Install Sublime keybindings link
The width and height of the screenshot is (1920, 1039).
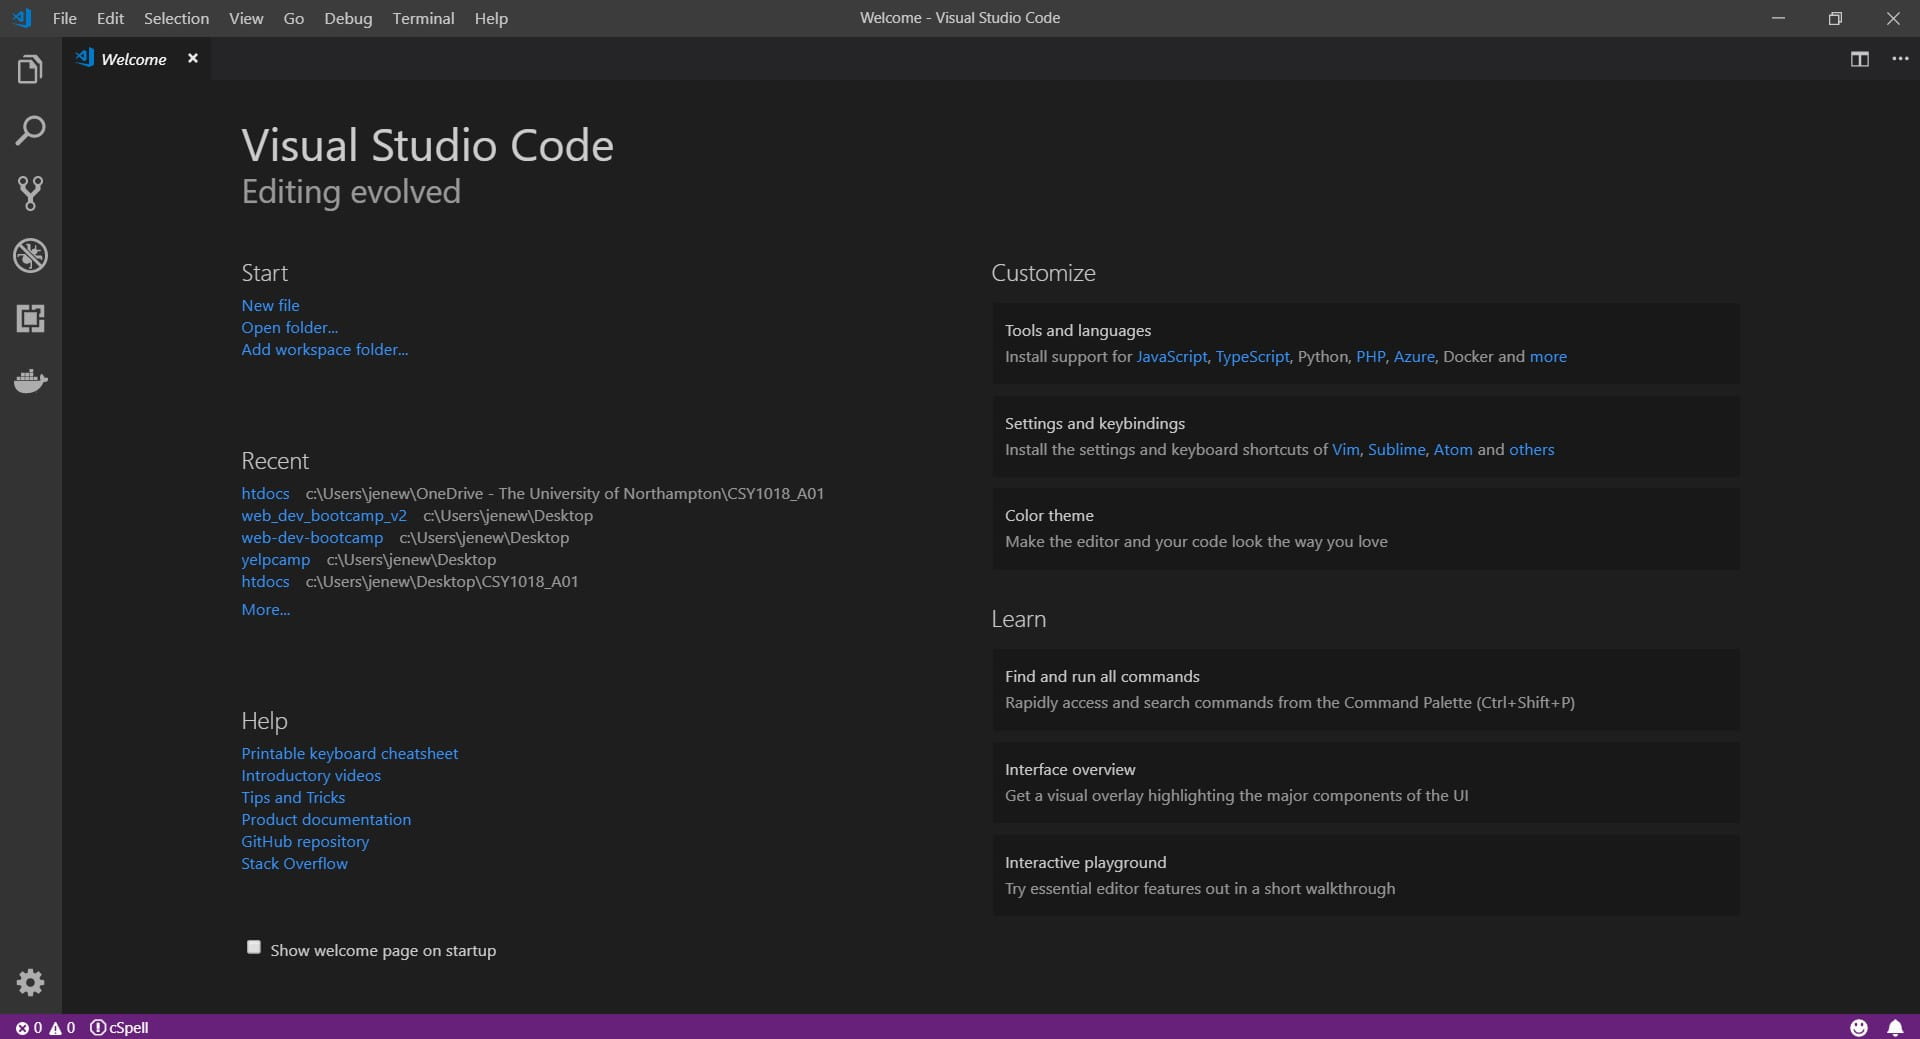[1396, 449]
